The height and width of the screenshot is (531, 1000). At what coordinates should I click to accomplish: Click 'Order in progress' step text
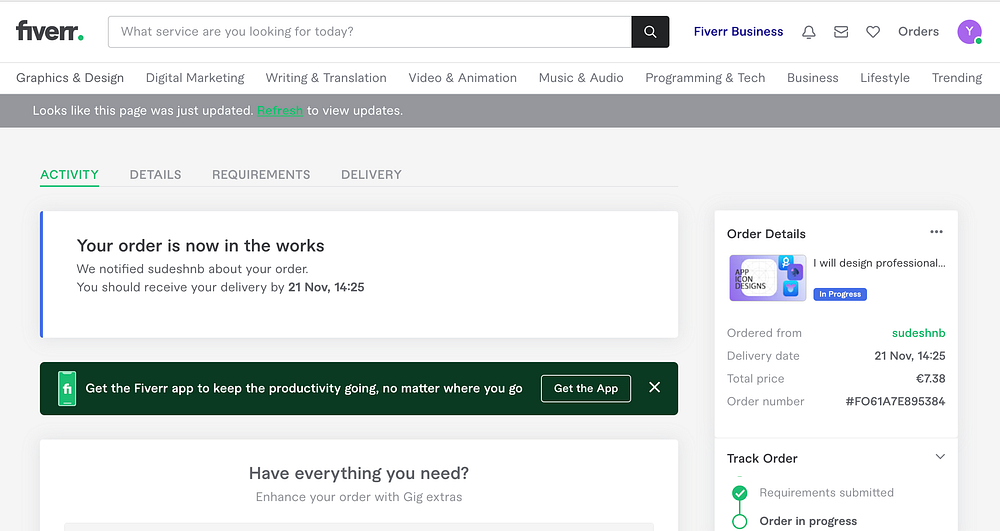tap(807, 521)
